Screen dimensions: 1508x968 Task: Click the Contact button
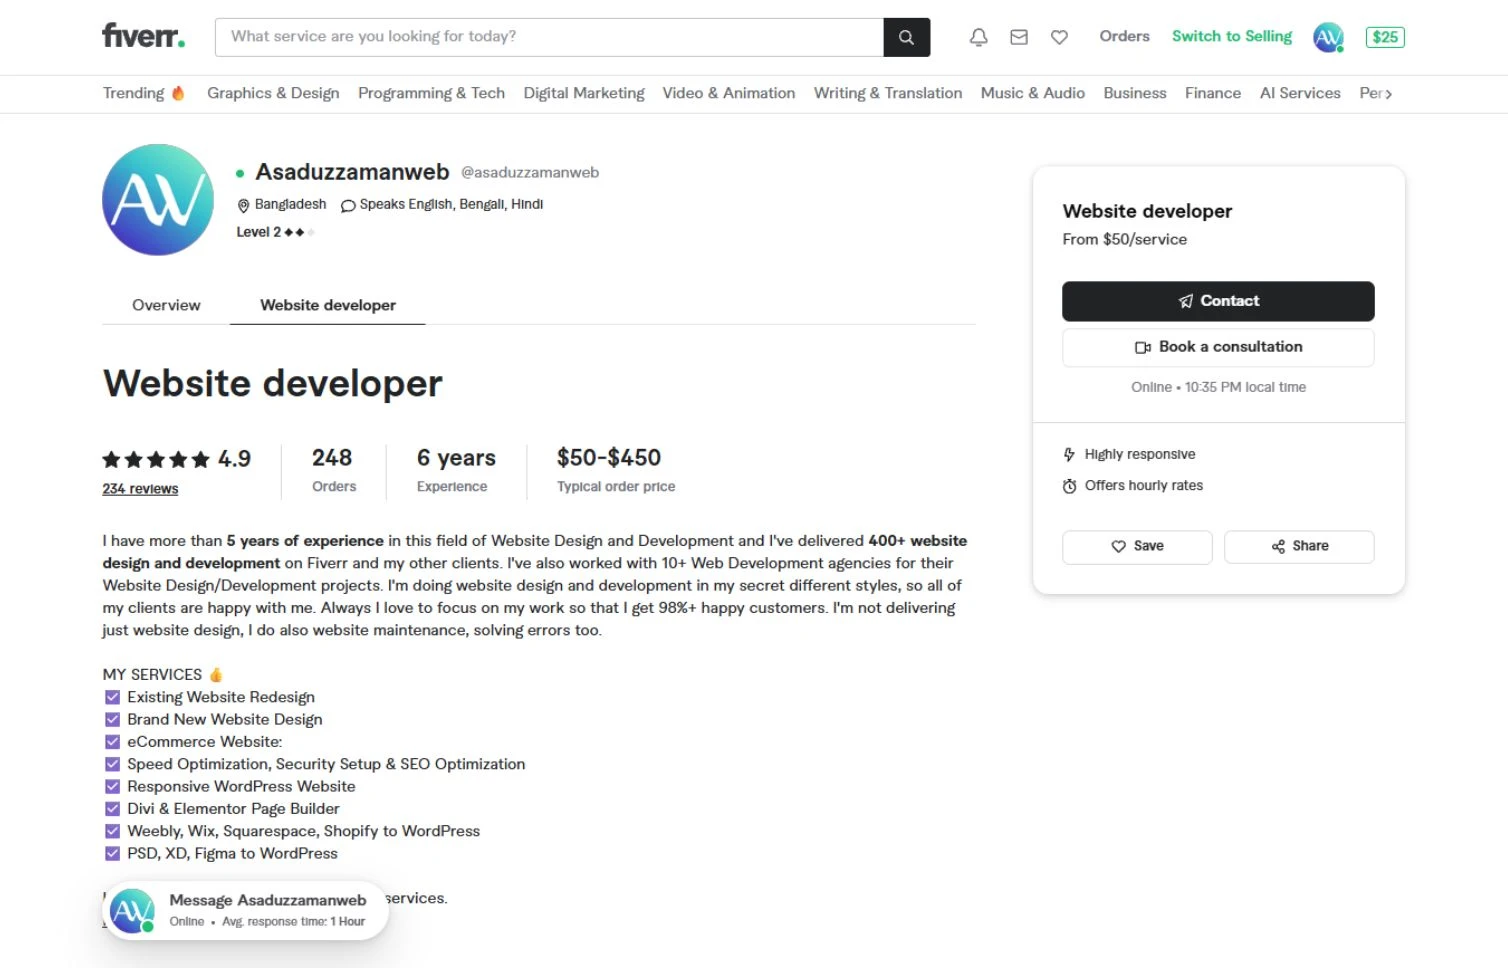coord(1218,301)
